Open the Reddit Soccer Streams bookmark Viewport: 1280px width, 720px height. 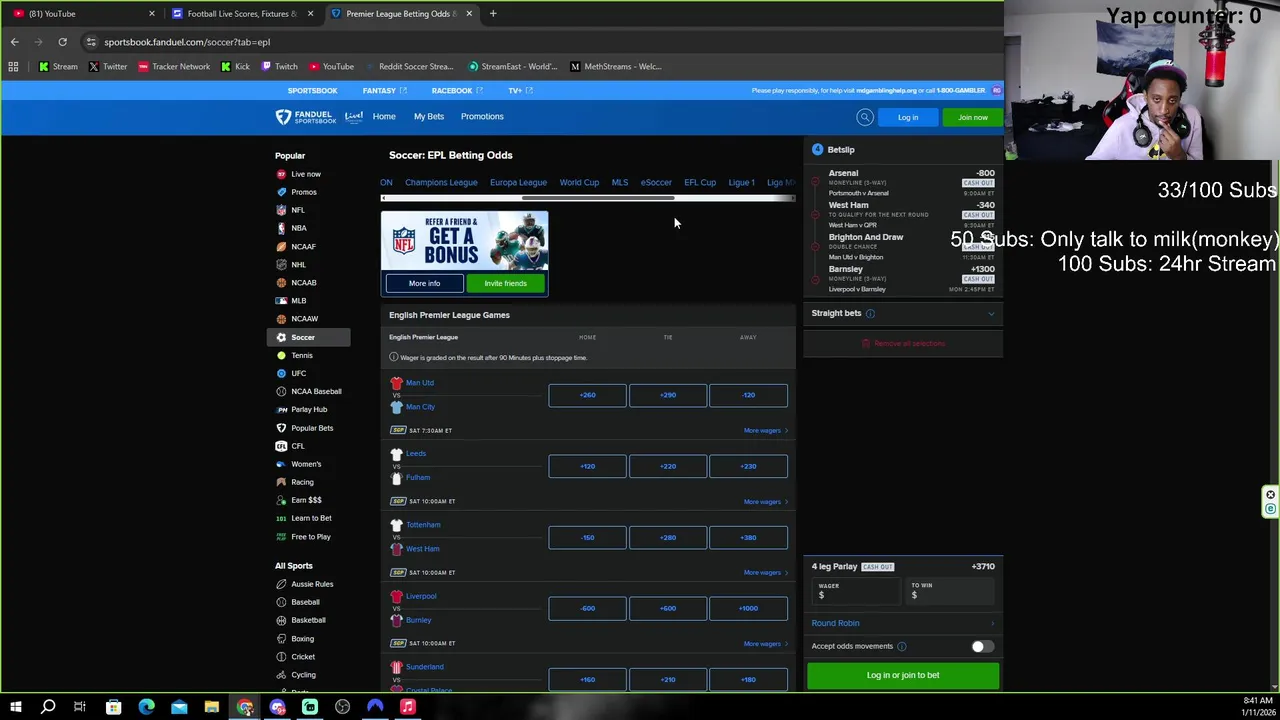coord(409,67)
